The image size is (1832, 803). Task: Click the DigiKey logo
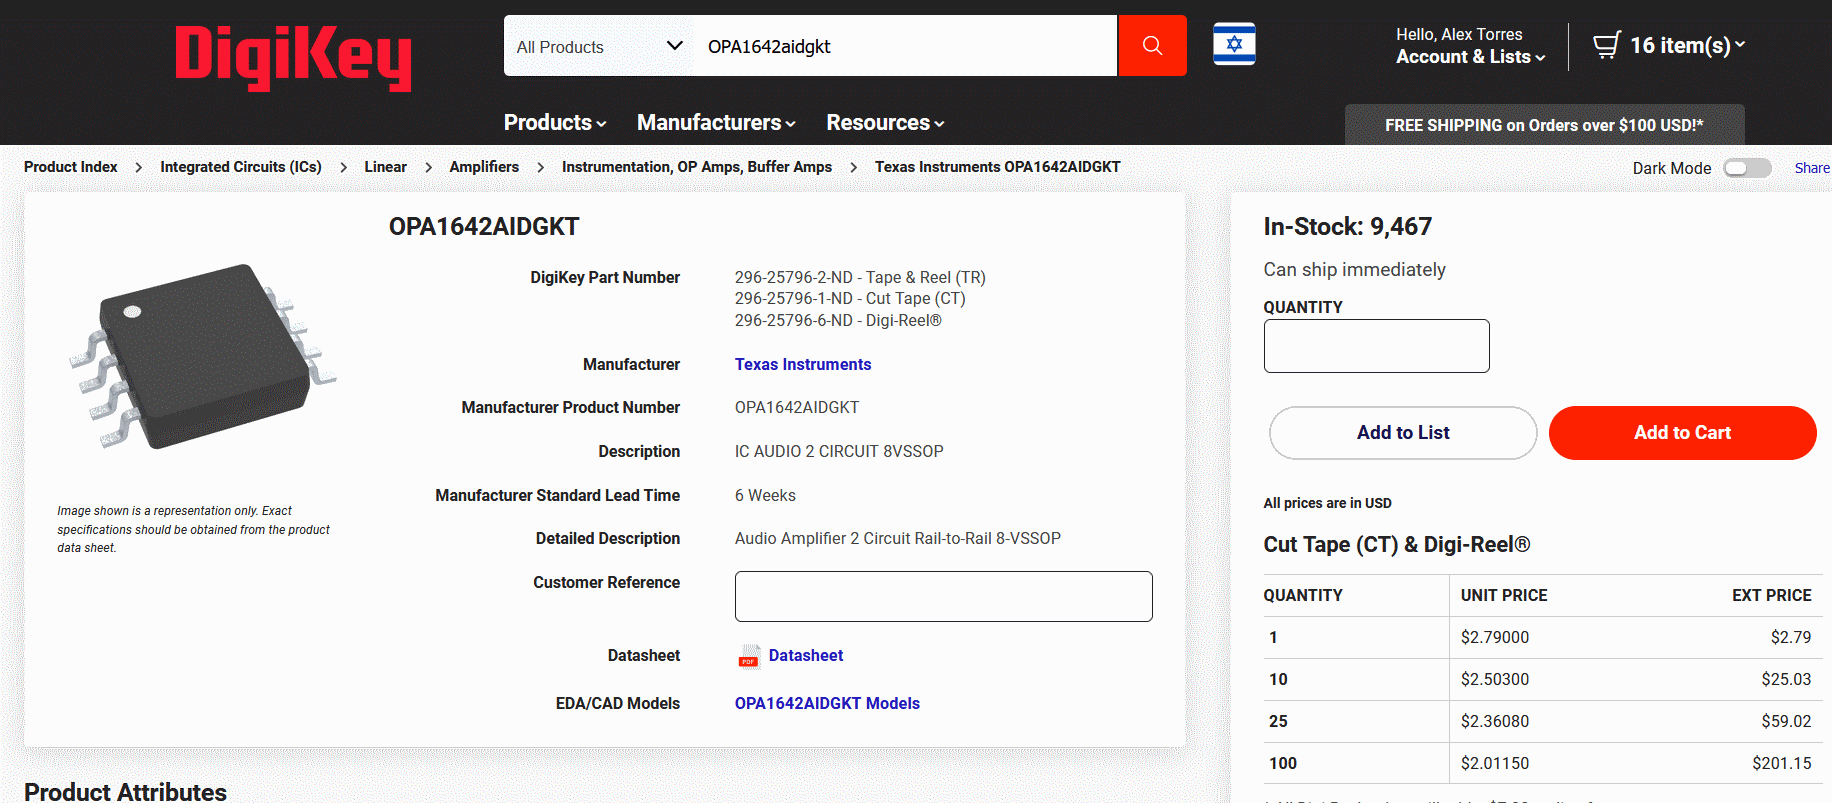pos(293,57)
